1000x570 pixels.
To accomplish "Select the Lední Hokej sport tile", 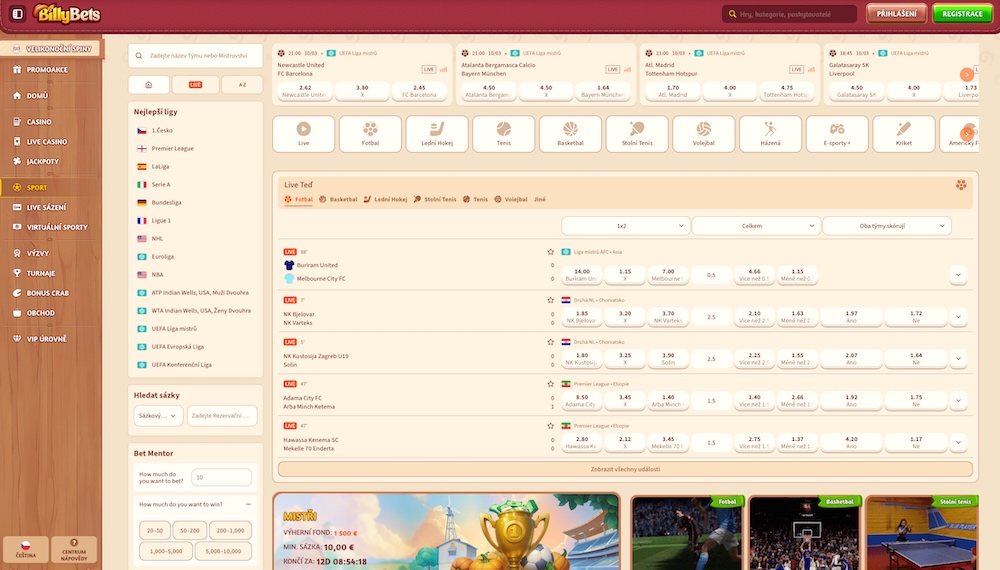I will click(437, 134).
